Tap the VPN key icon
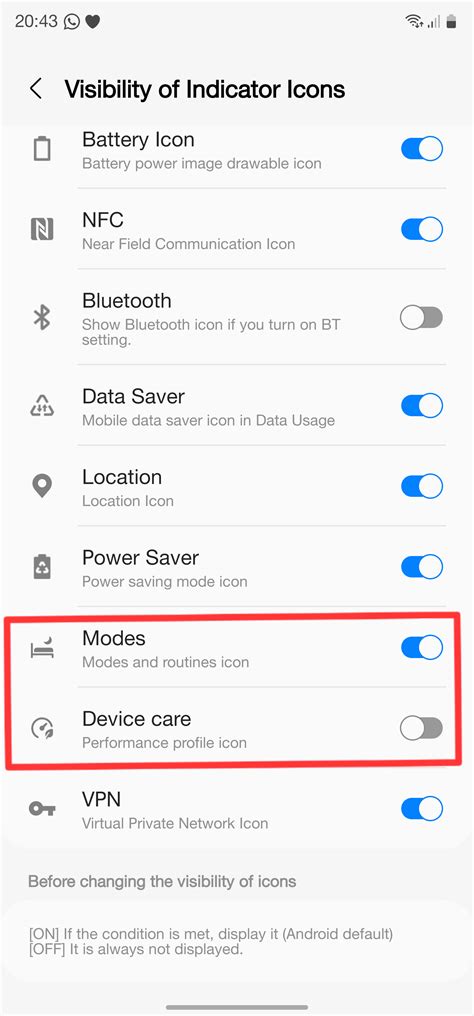This screenshot has width=474, height=1016. (42, 809)
